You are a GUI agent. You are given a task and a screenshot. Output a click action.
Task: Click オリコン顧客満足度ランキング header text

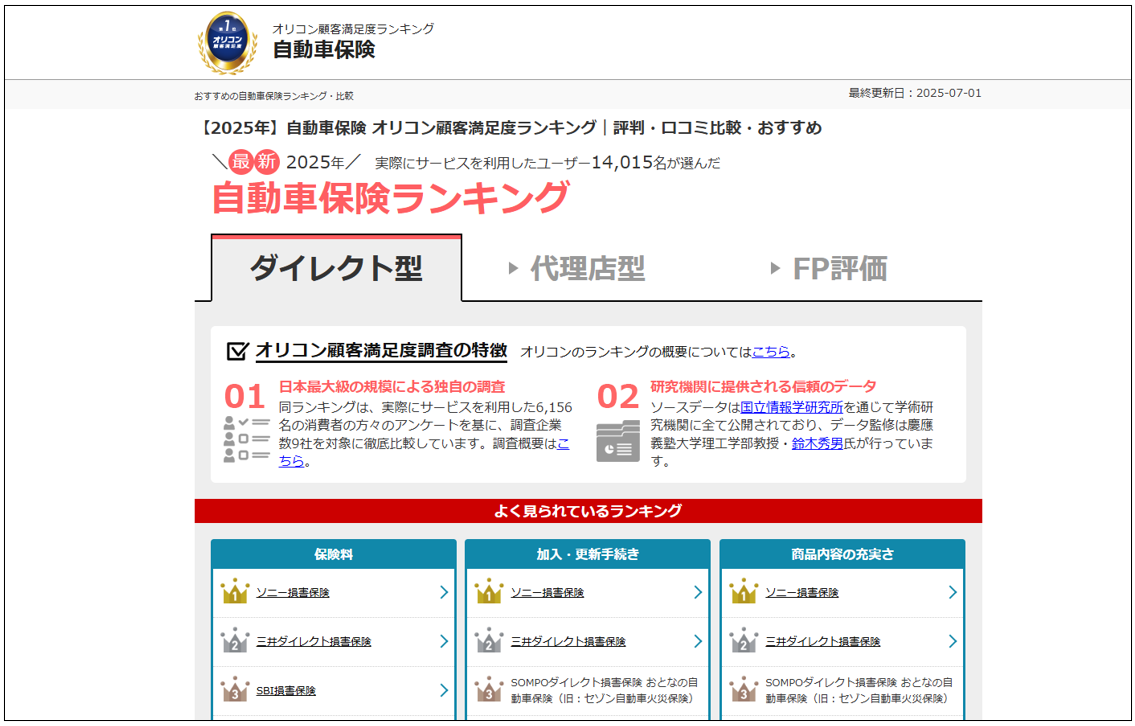pyautogui.click(x=353, y=28)
